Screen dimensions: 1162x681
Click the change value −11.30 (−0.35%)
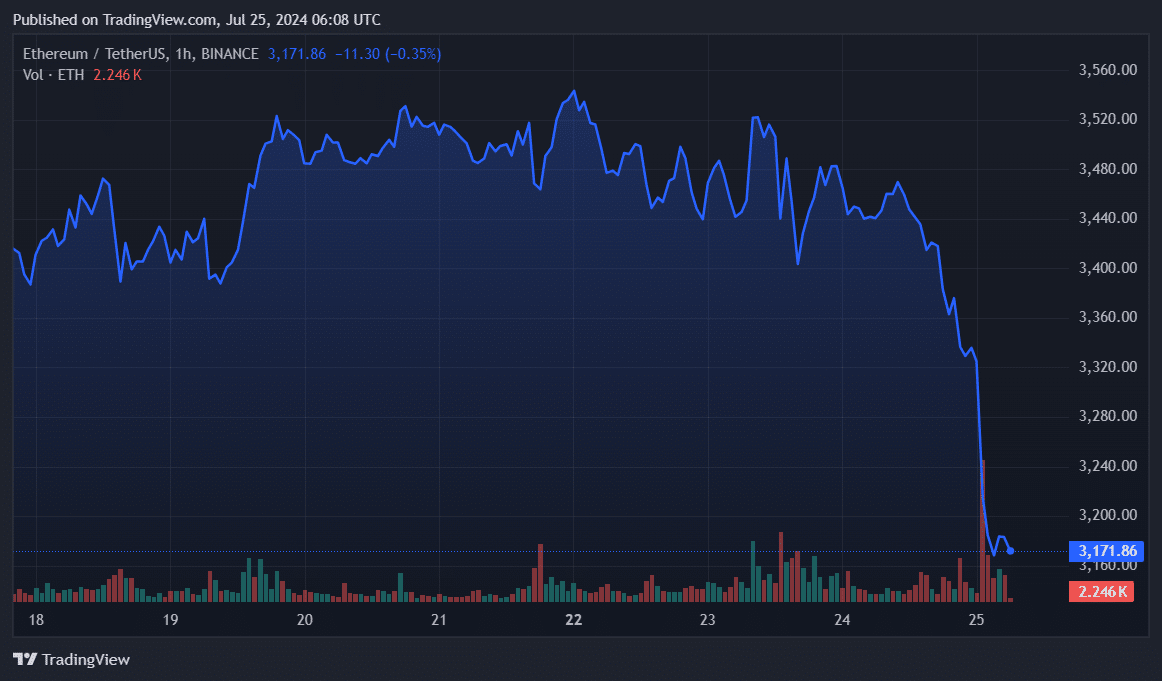(388, 54)
